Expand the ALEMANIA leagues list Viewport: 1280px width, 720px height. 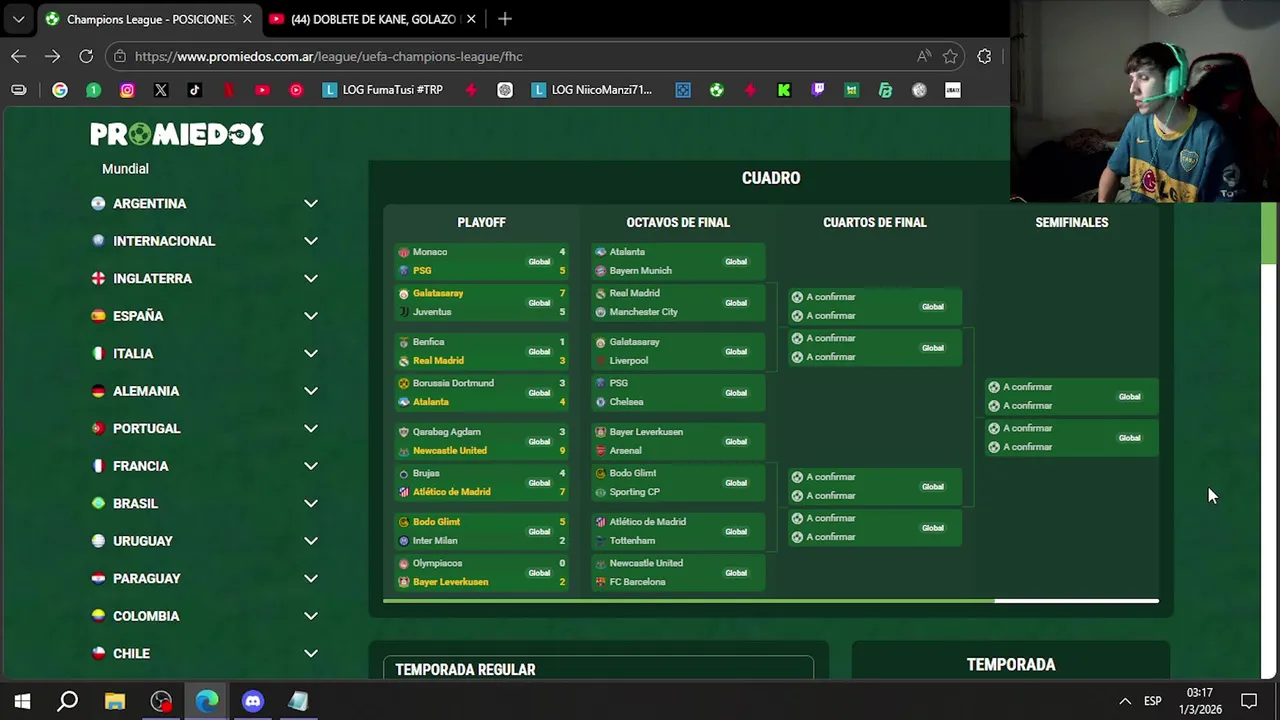tap(311, 391)
